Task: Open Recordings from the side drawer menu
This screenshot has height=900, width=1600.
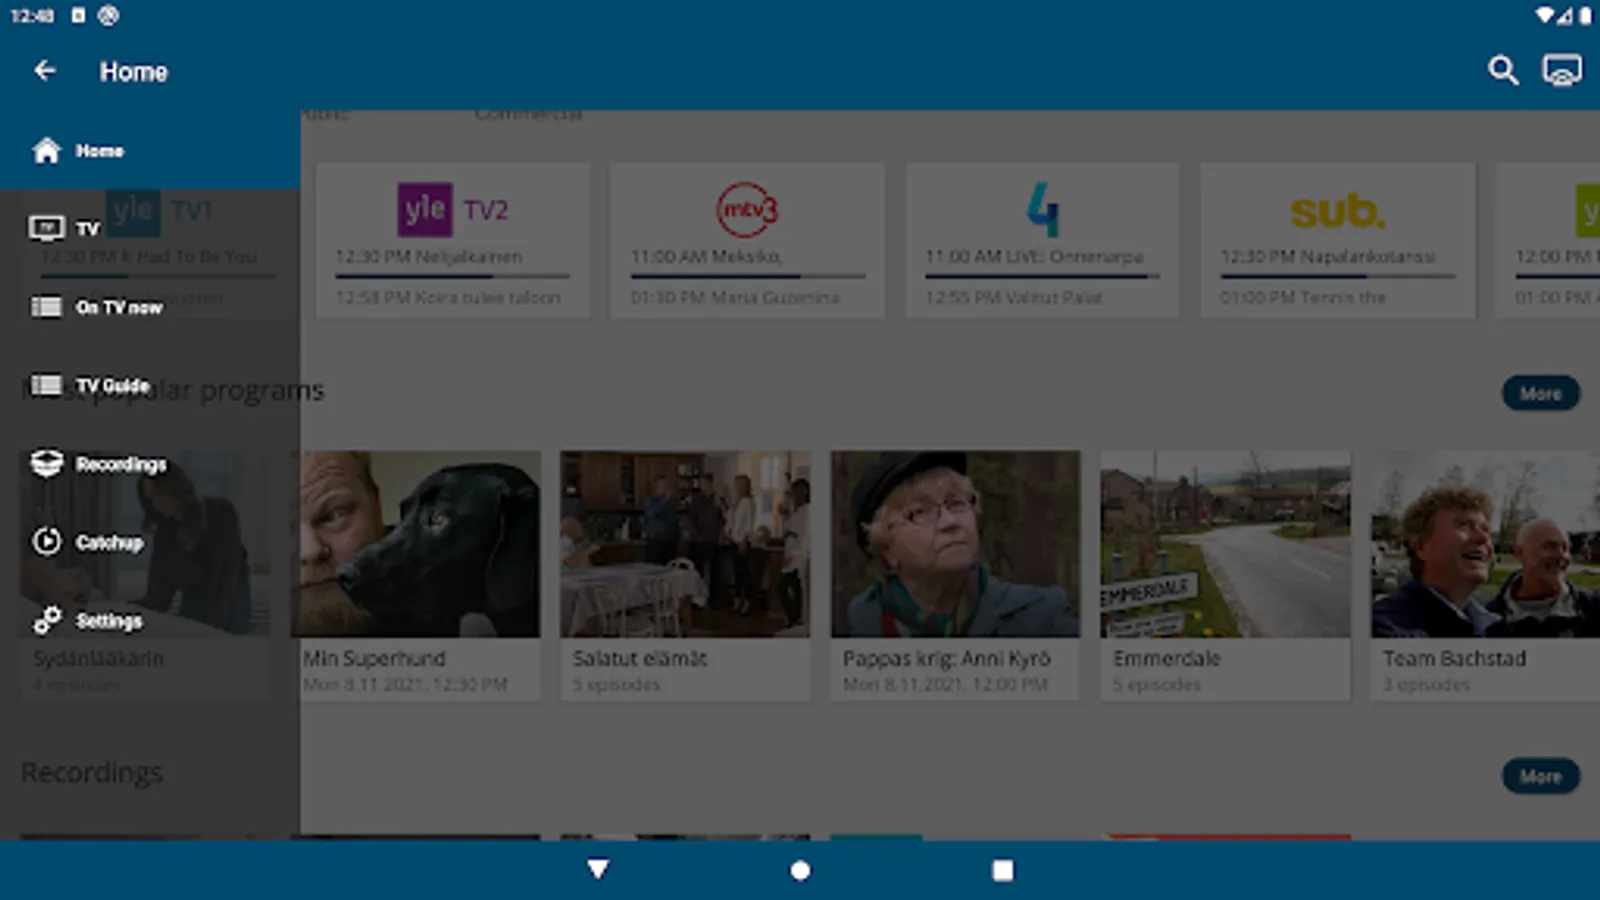Action: [x=121, y=464]
